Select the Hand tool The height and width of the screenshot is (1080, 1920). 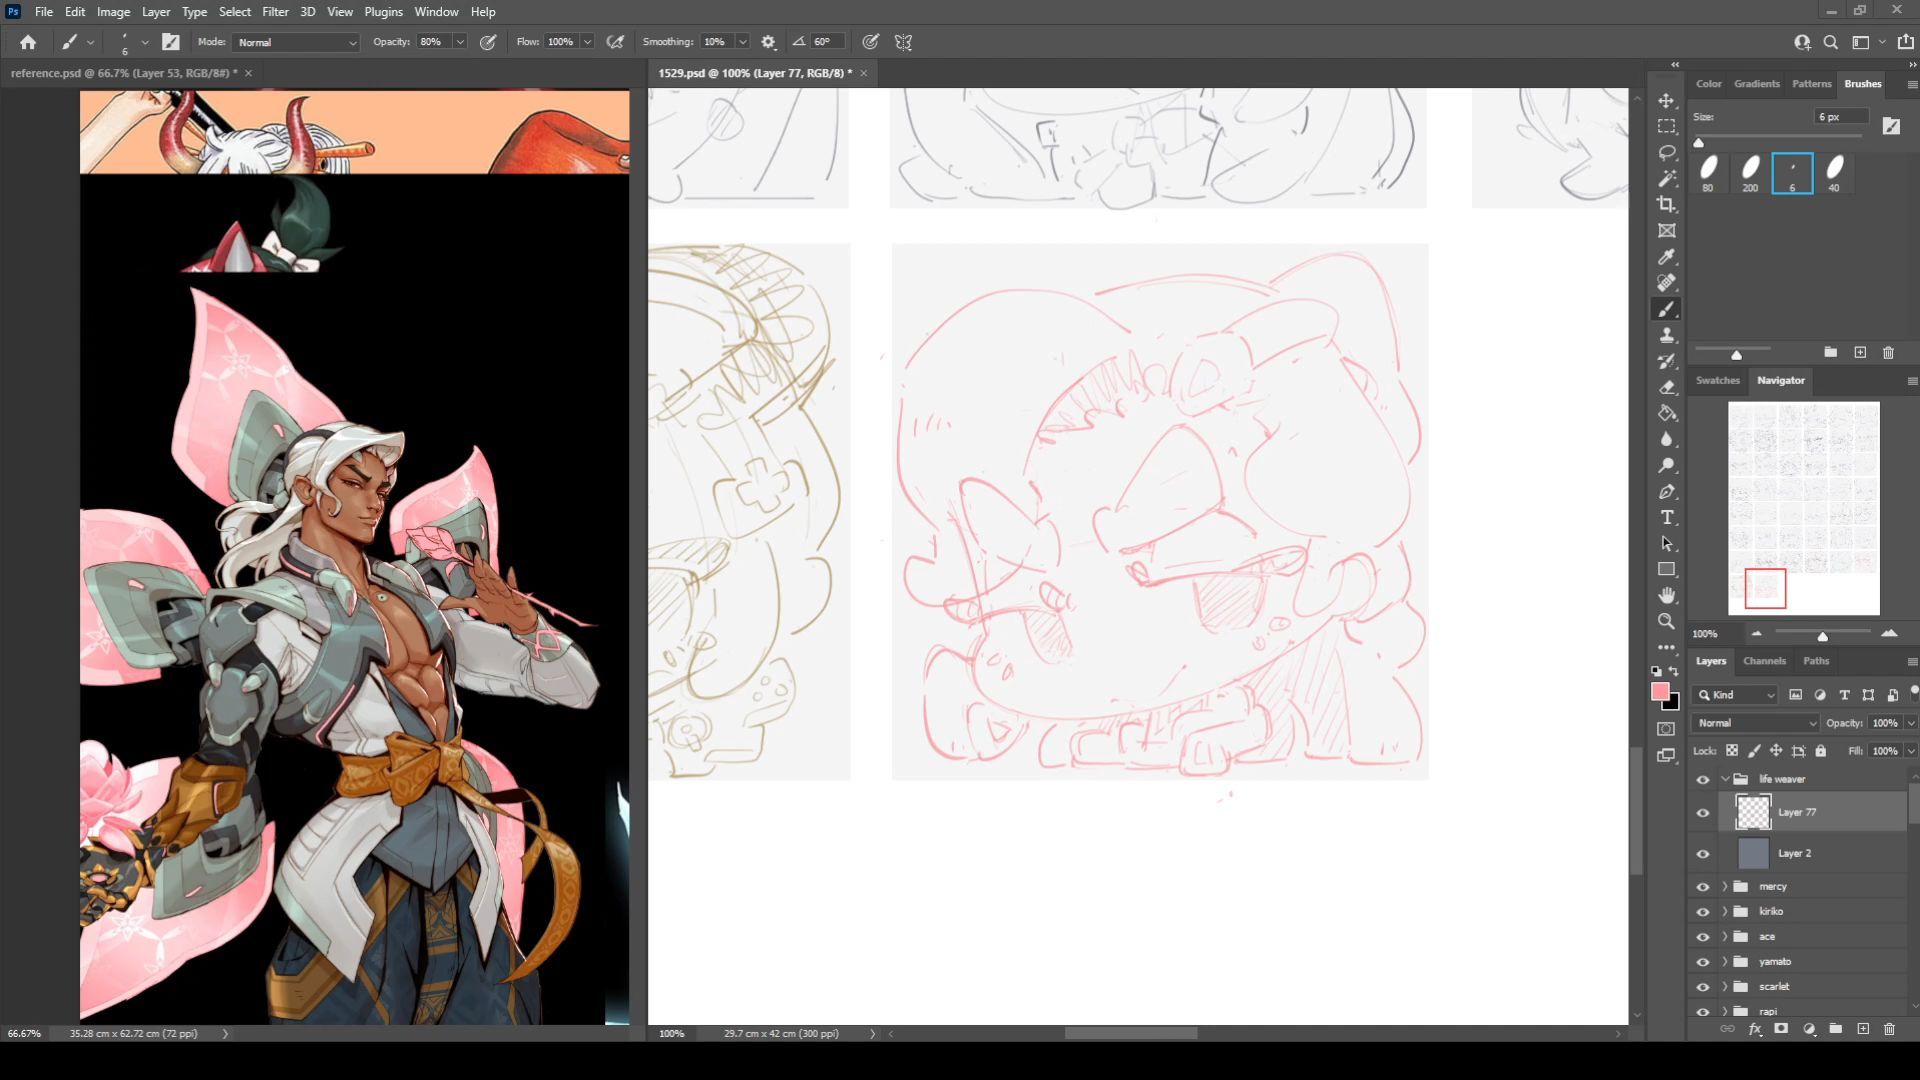pos(1666,595)
